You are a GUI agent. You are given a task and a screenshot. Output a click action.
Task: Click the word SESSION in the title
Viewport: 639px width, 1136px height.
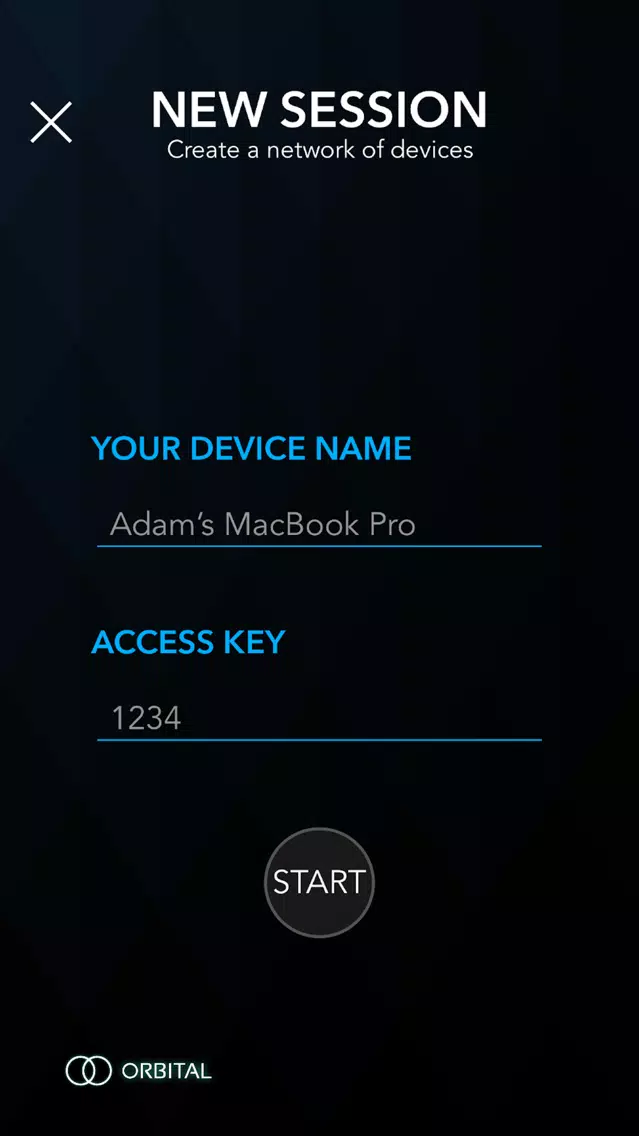[x=384, y=110]
